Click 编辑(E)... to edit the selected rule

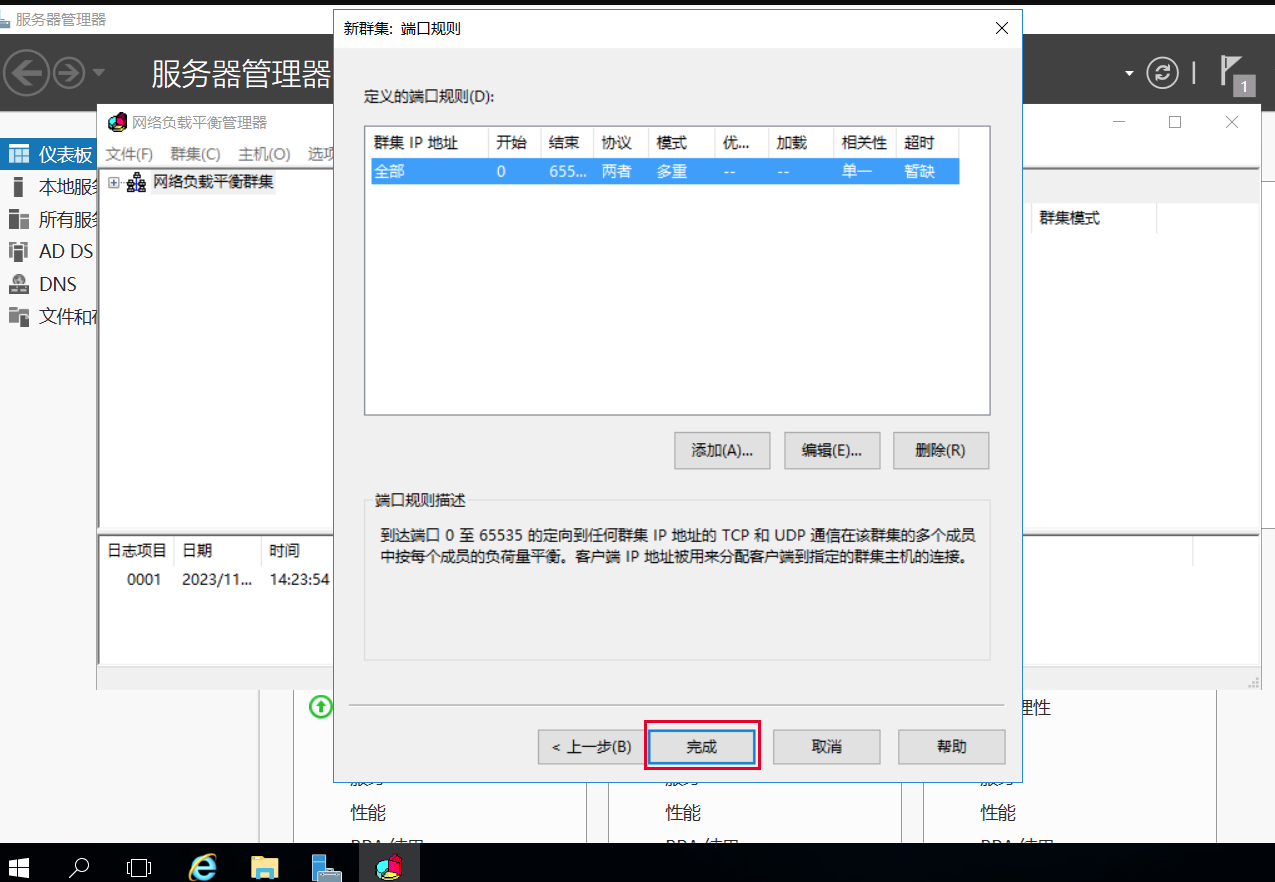pos(831,450)
